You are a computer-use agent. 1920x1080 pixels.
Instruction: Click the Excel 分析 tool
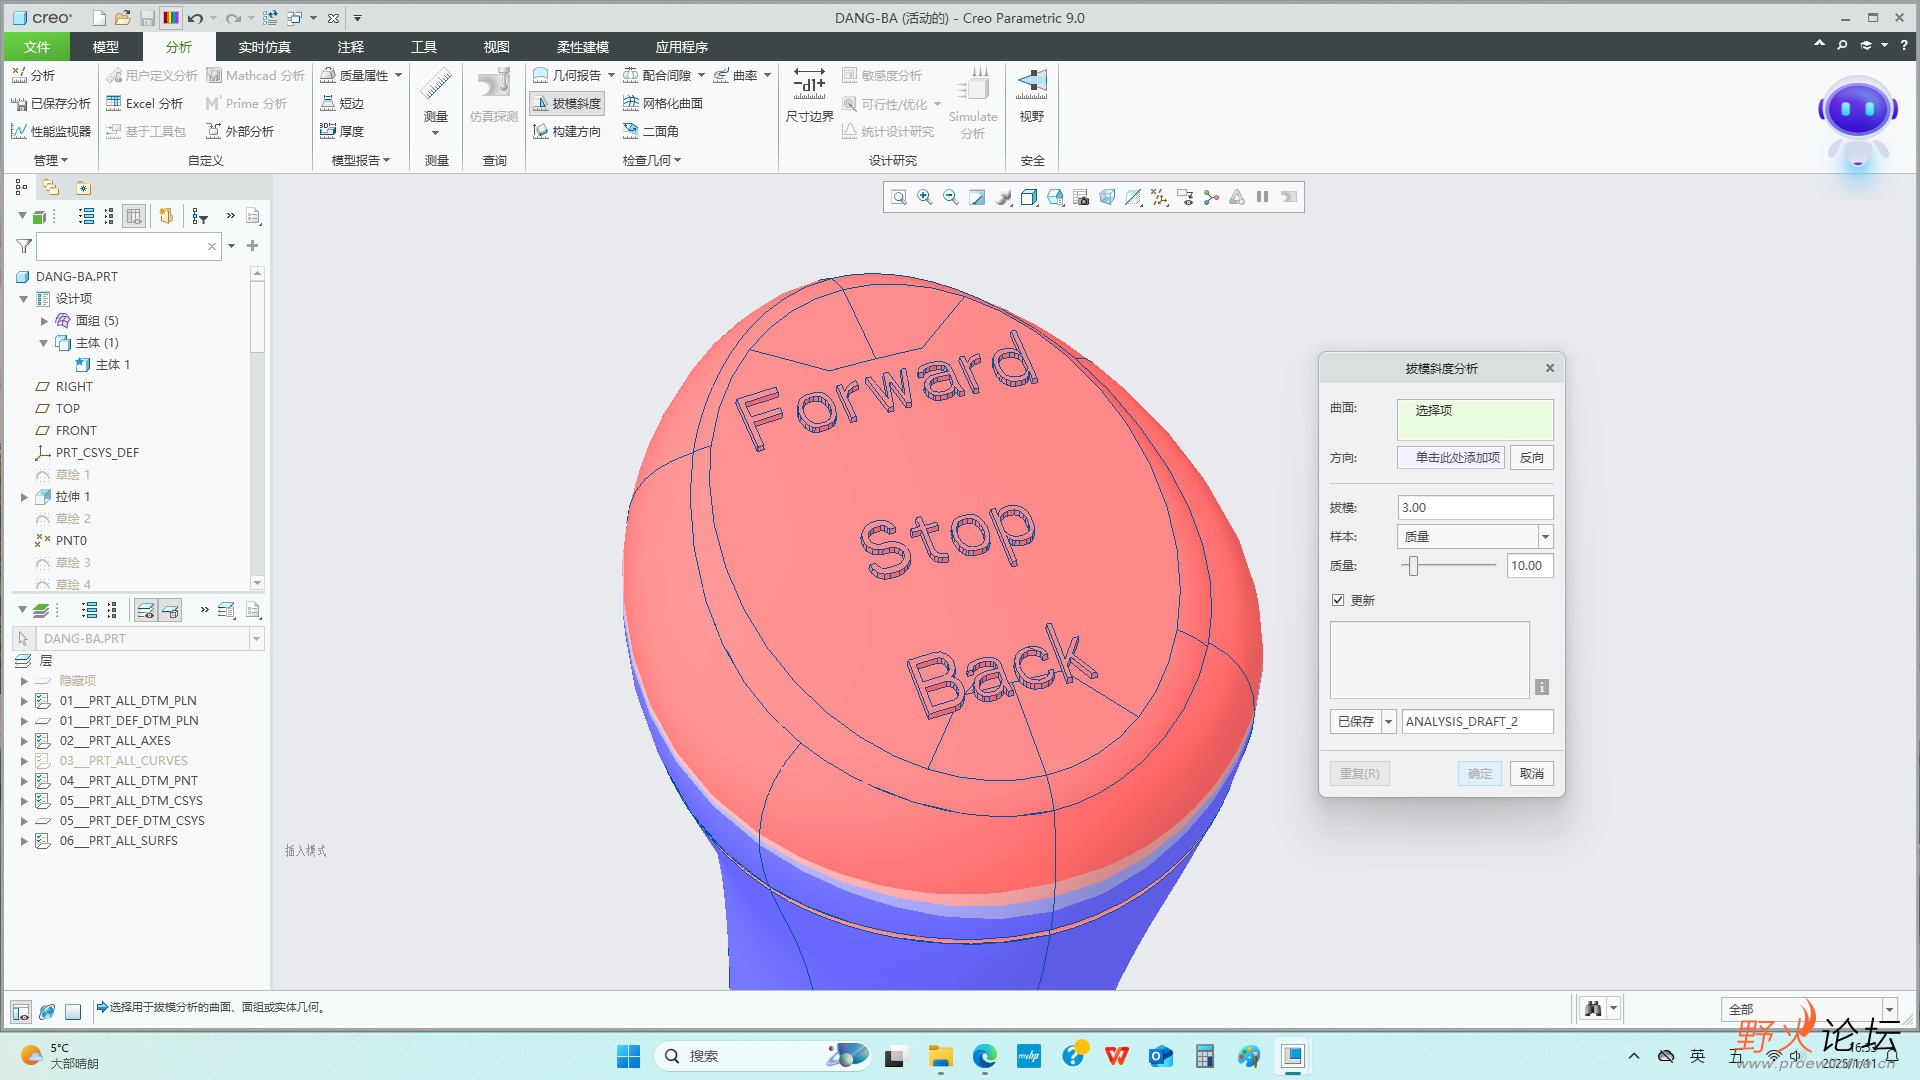[145, 103]
